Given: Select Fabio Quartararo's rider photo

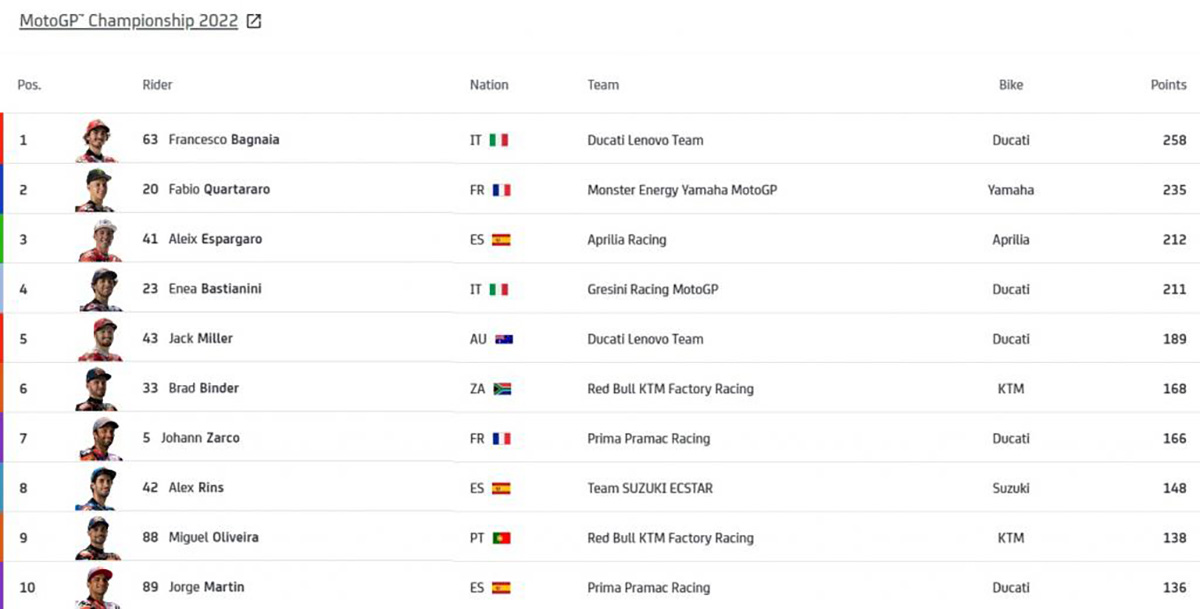Looking at the screenshot, I should coord(97,190).
